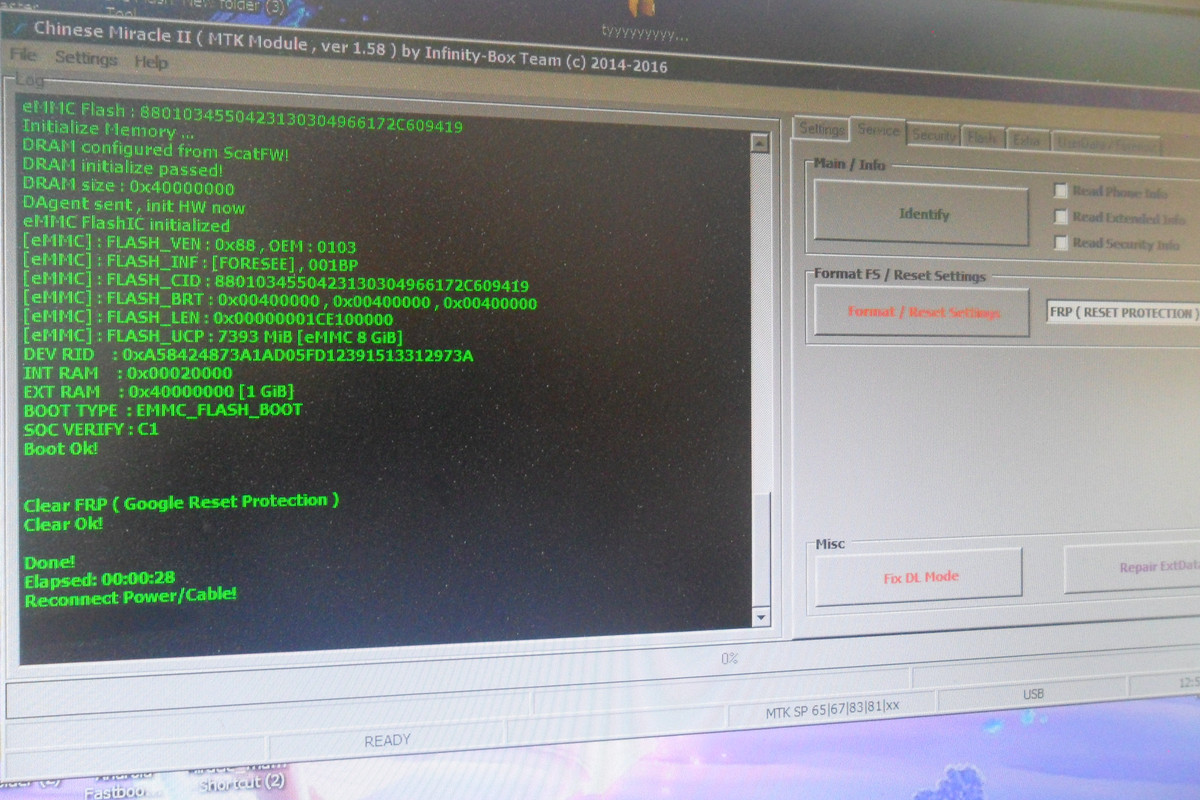Click the 'eMMC Flash' ID log line

pos(242,118)
